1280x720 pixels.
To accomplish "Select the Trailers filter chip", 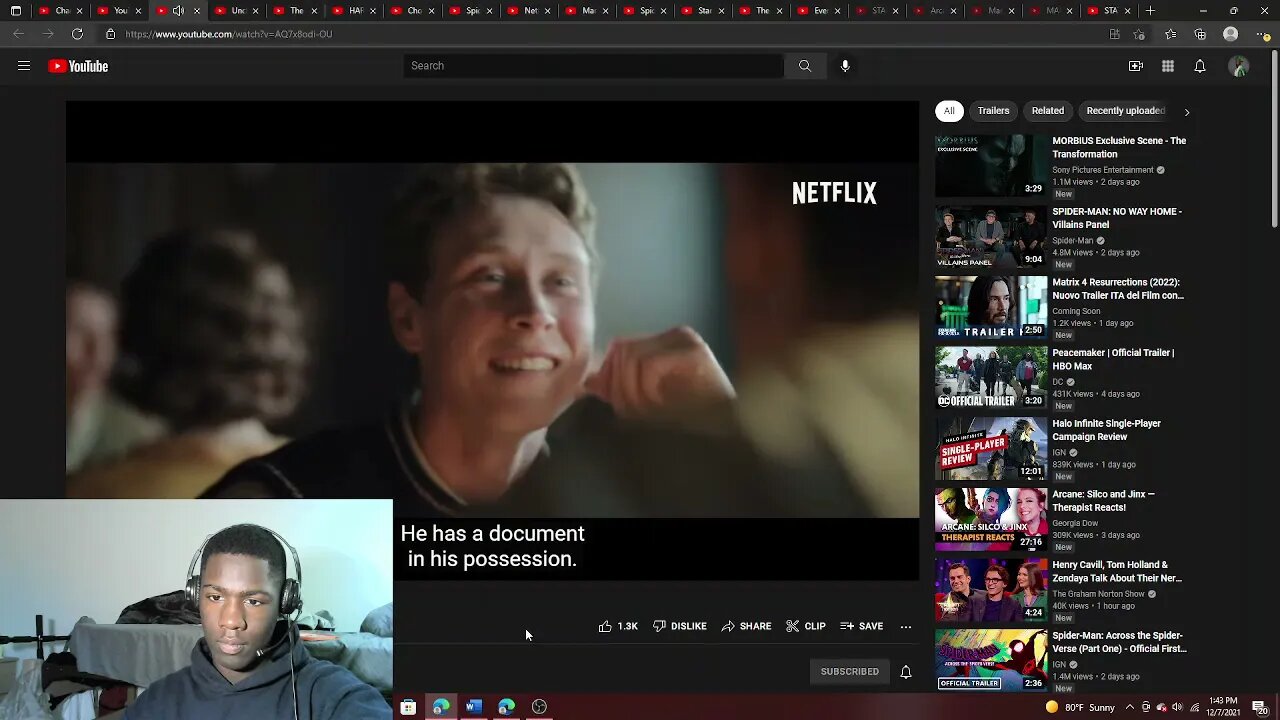I will tap(993, 111).
